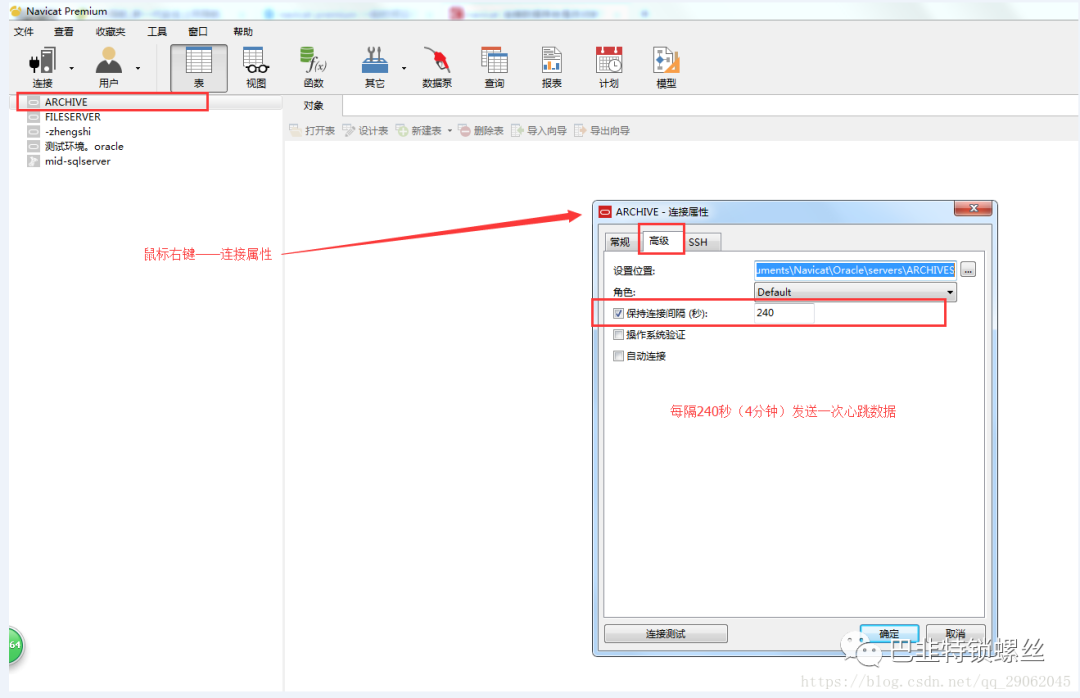This screenshot has width=1080, height=698.
Task: Open the Schedule (计划) toolbar icon
Action: 609,68
